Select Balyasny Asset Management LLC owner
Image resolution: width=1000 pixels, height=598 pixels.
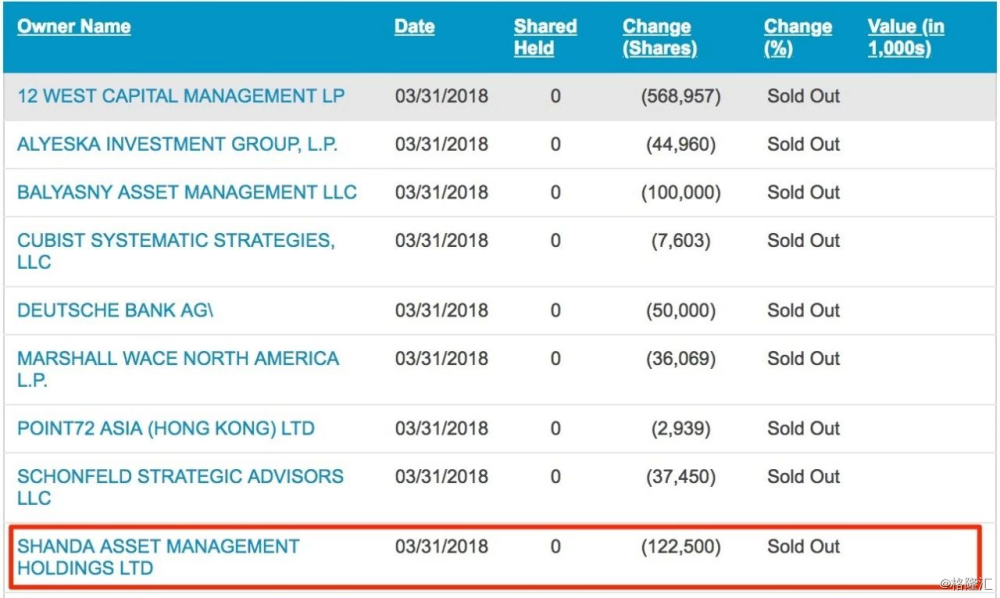[x=187, y=193]
